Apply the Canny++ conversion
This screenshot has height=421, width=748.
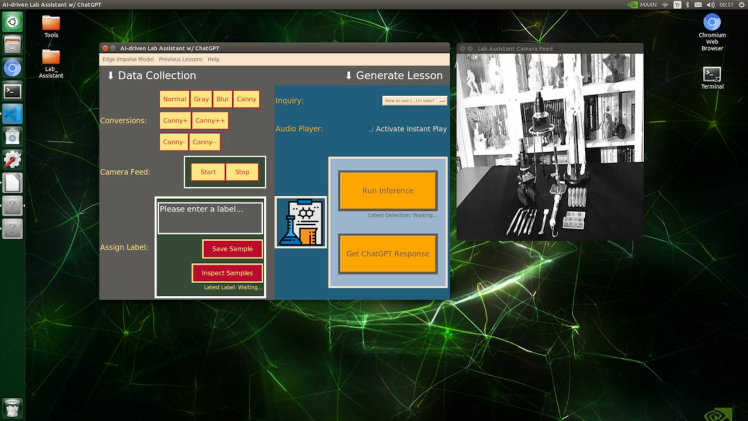(x=210, y=121)
